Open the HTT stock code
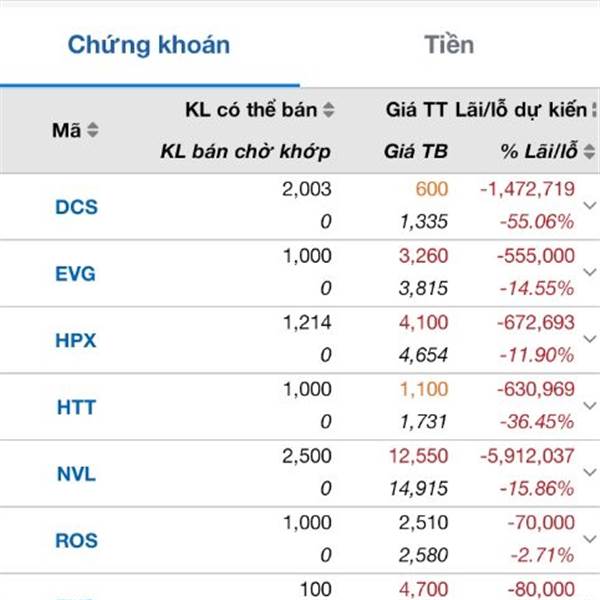 (x=76, y=407)
